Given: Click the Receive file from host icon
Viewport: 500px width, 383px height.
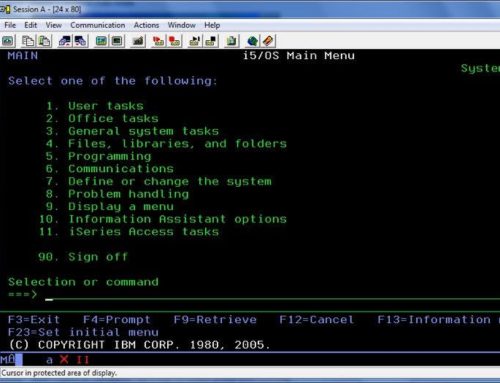Looking at the screenshot, I should (x=81, y=41).
